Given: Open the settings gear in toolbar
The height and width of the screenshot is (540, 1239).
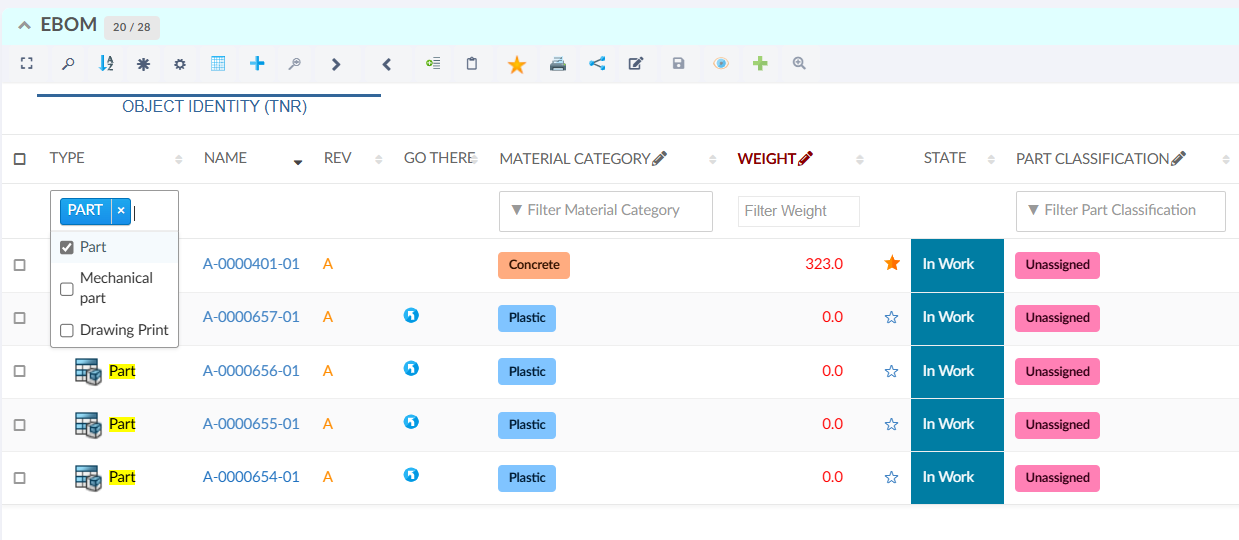Looking at the screenshot, I should pyautogui.click(x=180, y=64).
